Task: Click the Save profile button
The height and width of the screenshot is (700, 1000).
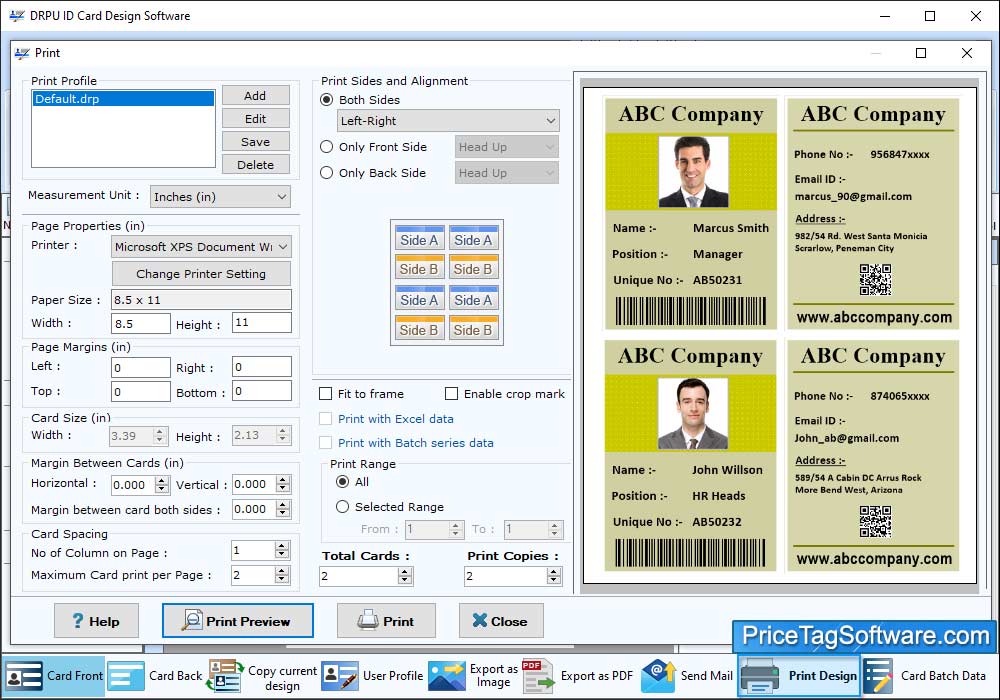Action: (255, 142)
